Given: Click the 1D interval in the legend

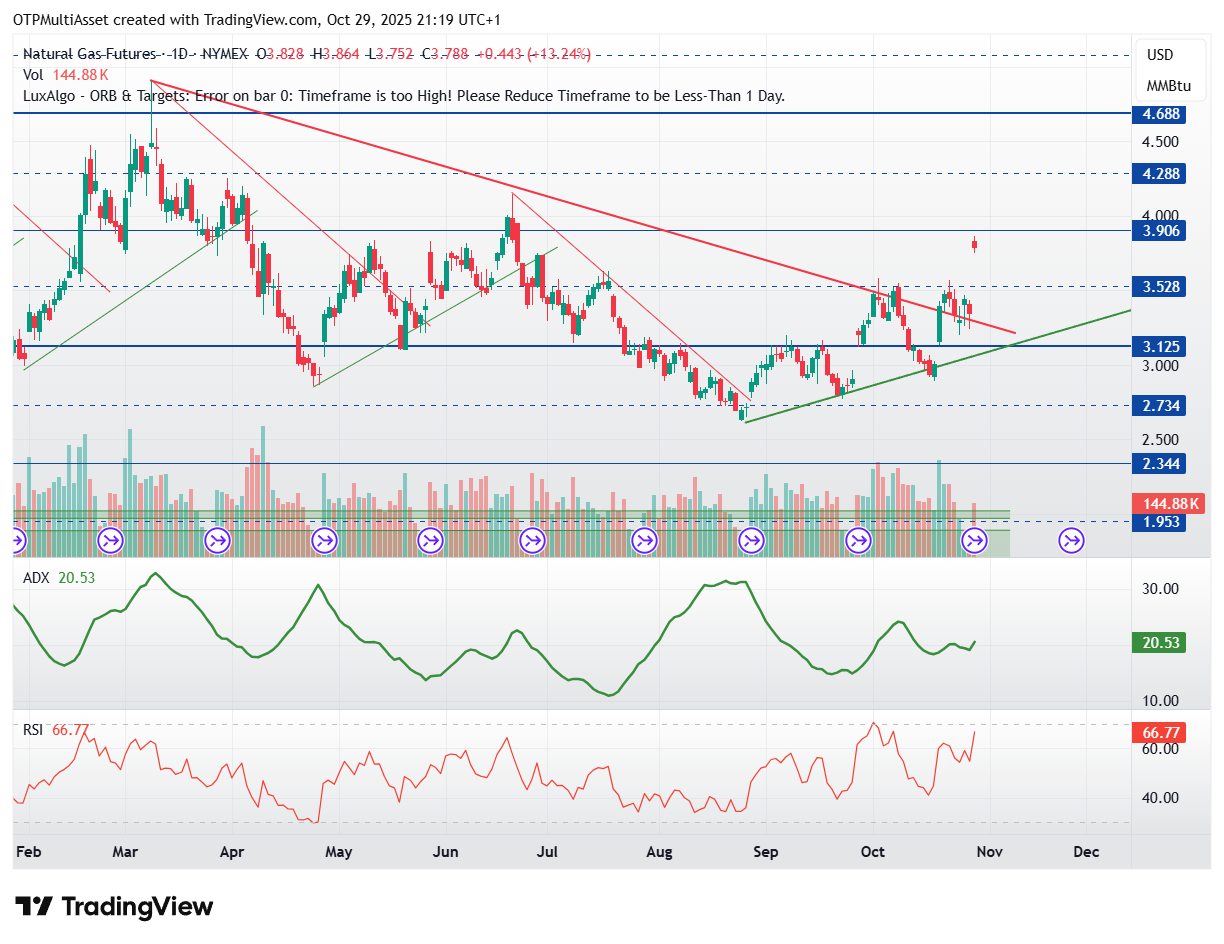Looking at the screenshot, I should pyautogui.click(x=177, y=54).
